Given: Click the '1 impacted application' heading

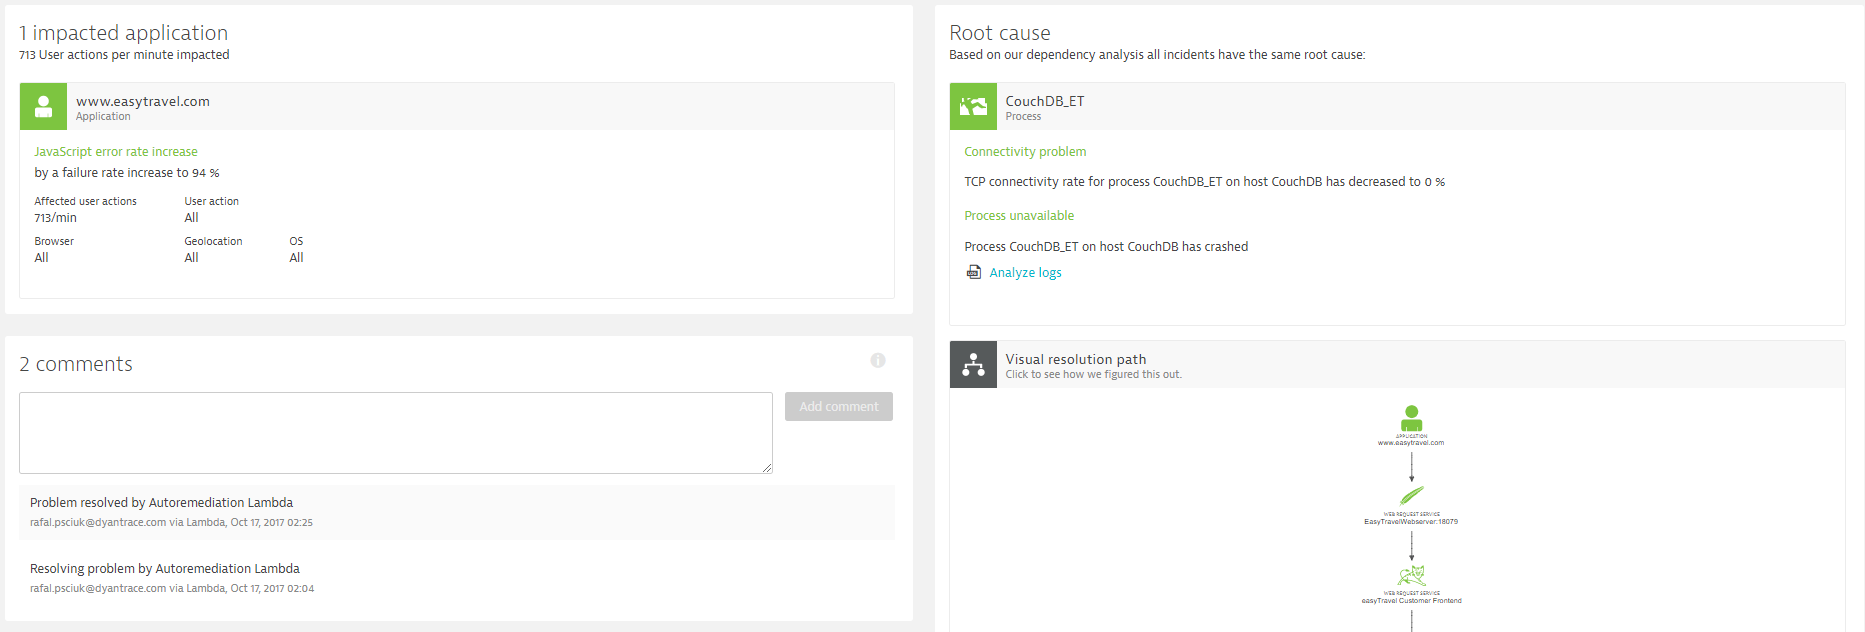Looking at the screenshot, I should pyautogui.click(x=123, y=33).
